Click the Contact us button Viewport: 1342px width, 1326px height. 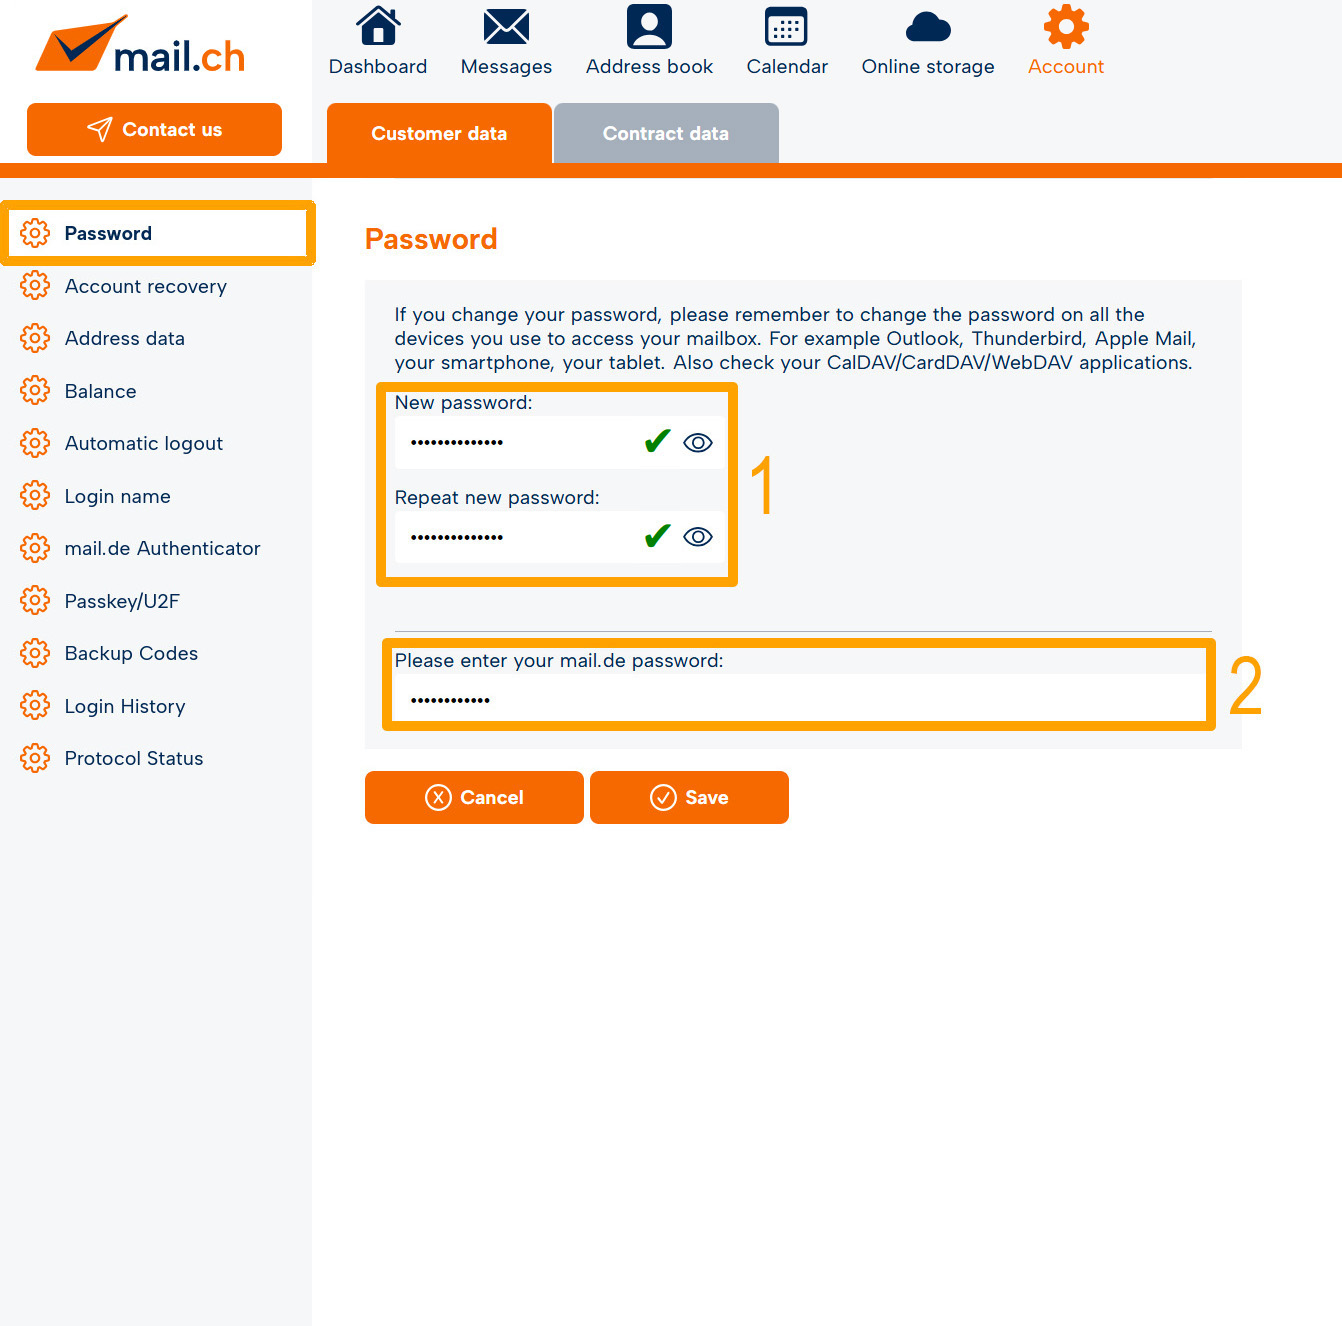154,129
